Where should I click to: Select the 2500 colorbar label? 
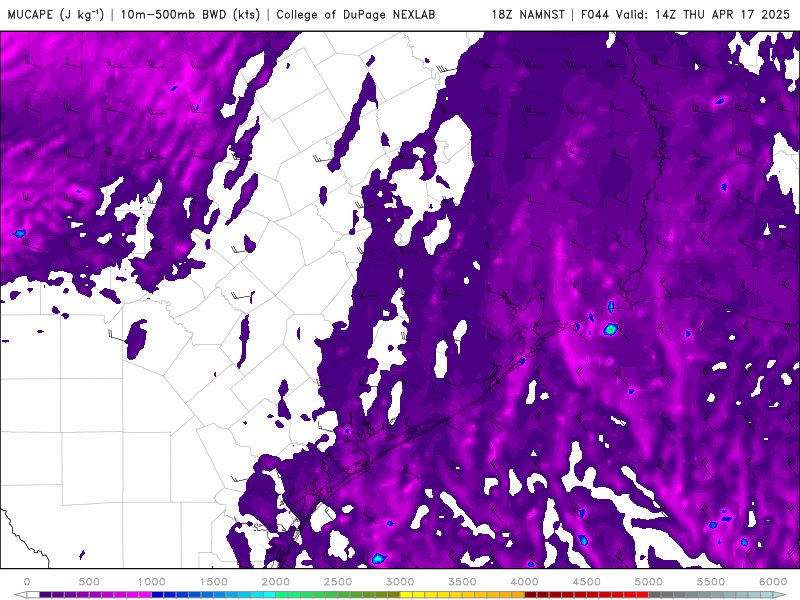coord(338,582)
